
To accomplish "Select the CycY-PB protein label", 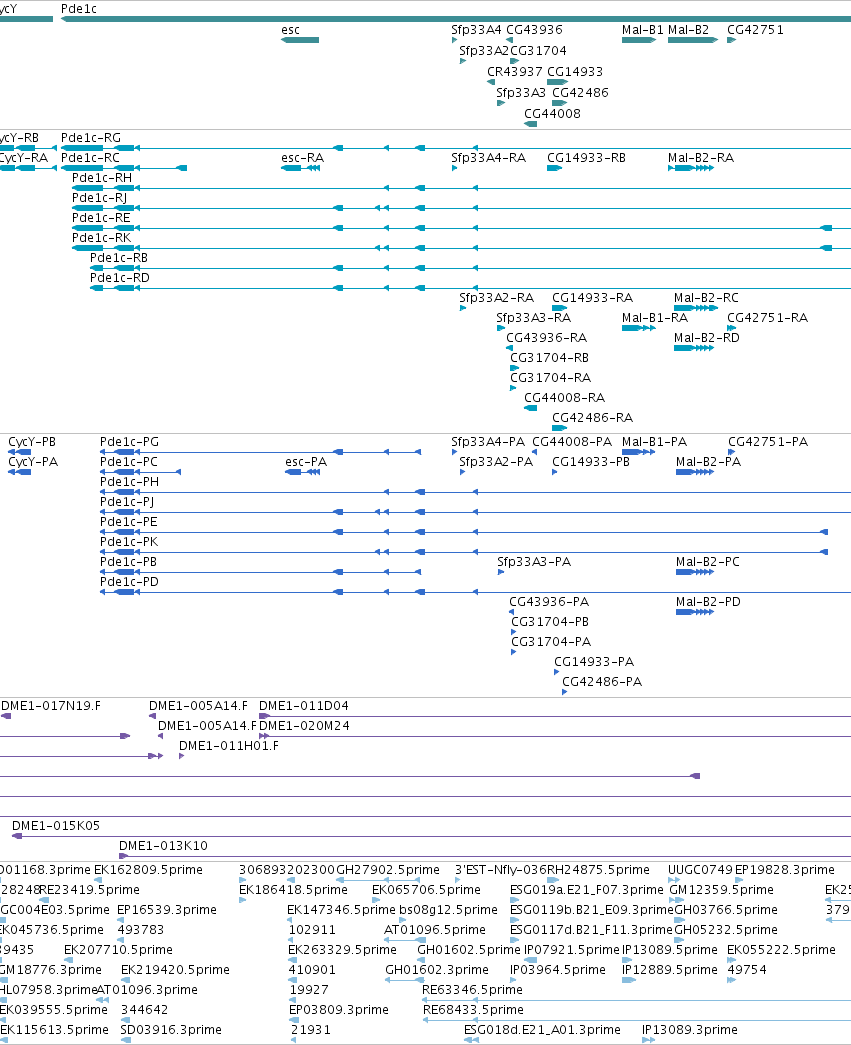I will tap(32, 442).
